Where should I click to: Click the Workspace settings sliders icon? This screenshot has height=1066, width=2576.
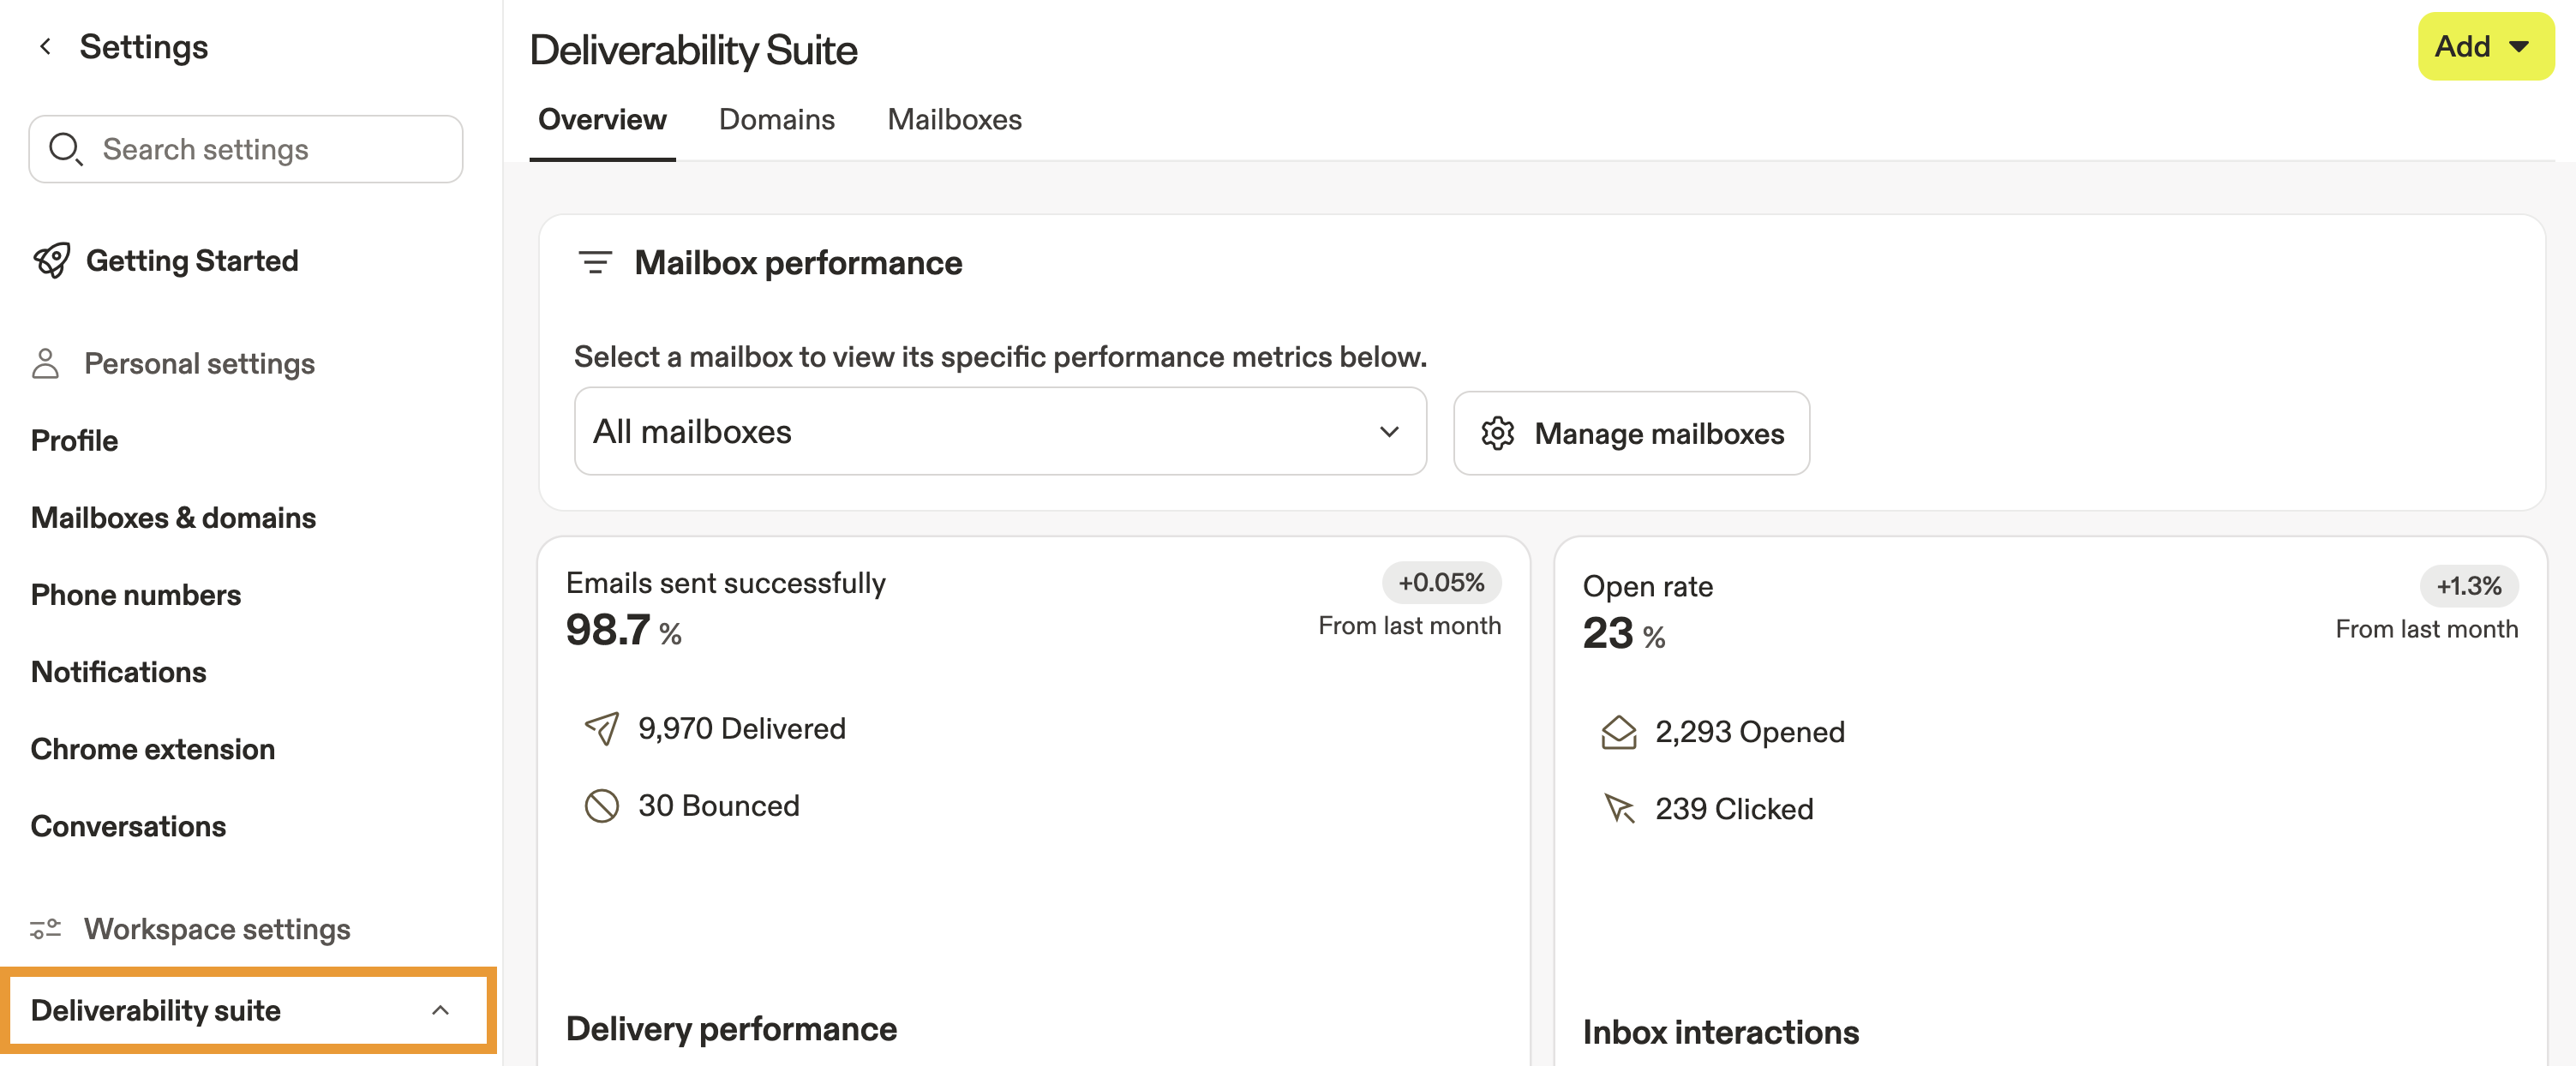(x=45, y=929)
